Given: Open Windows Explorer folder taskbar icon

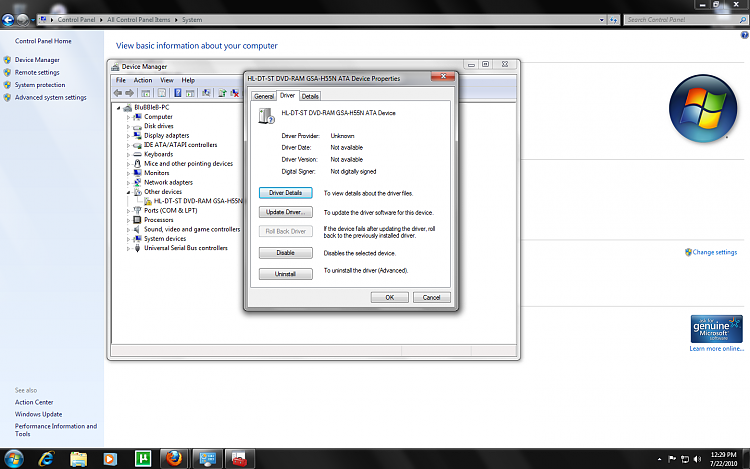Looking at the screenshot, I should 78,459.
